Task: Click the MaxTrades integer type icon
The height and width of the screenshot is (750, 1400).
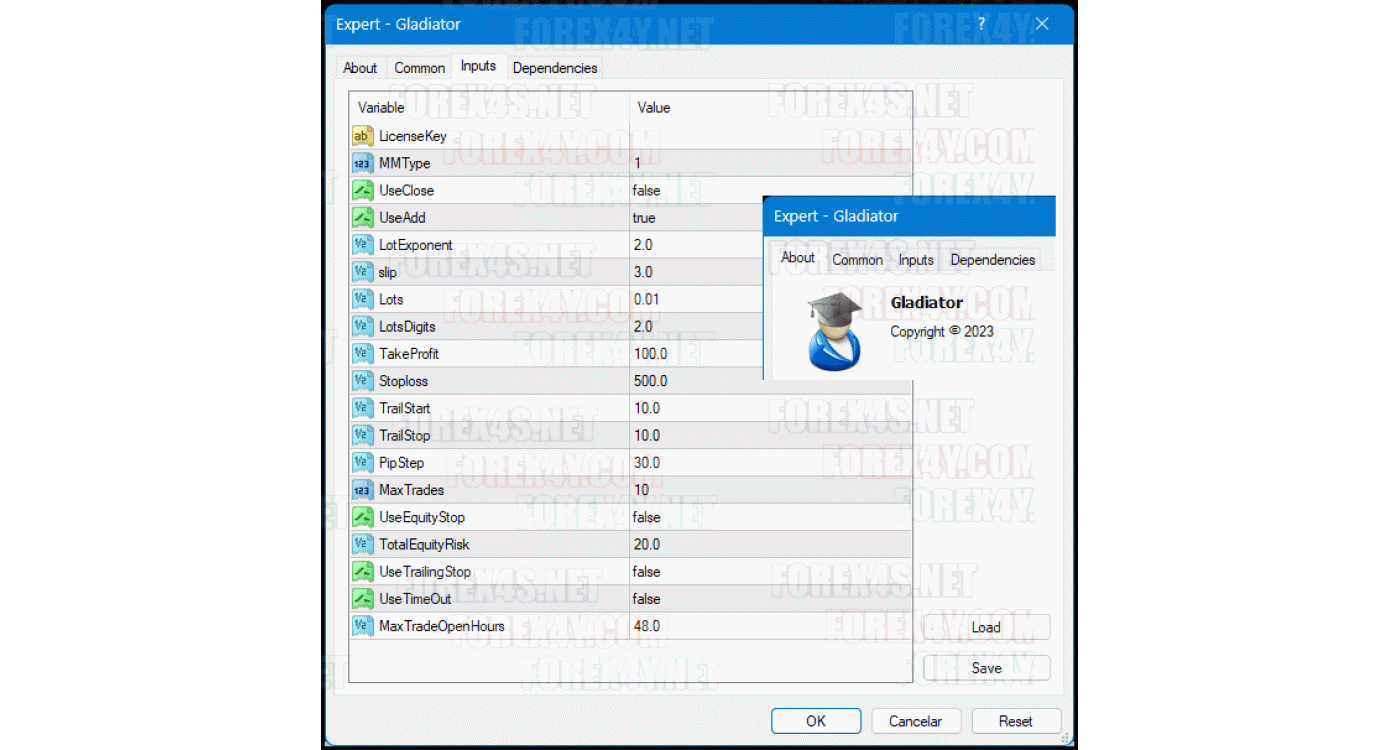Action: (362, 490)
